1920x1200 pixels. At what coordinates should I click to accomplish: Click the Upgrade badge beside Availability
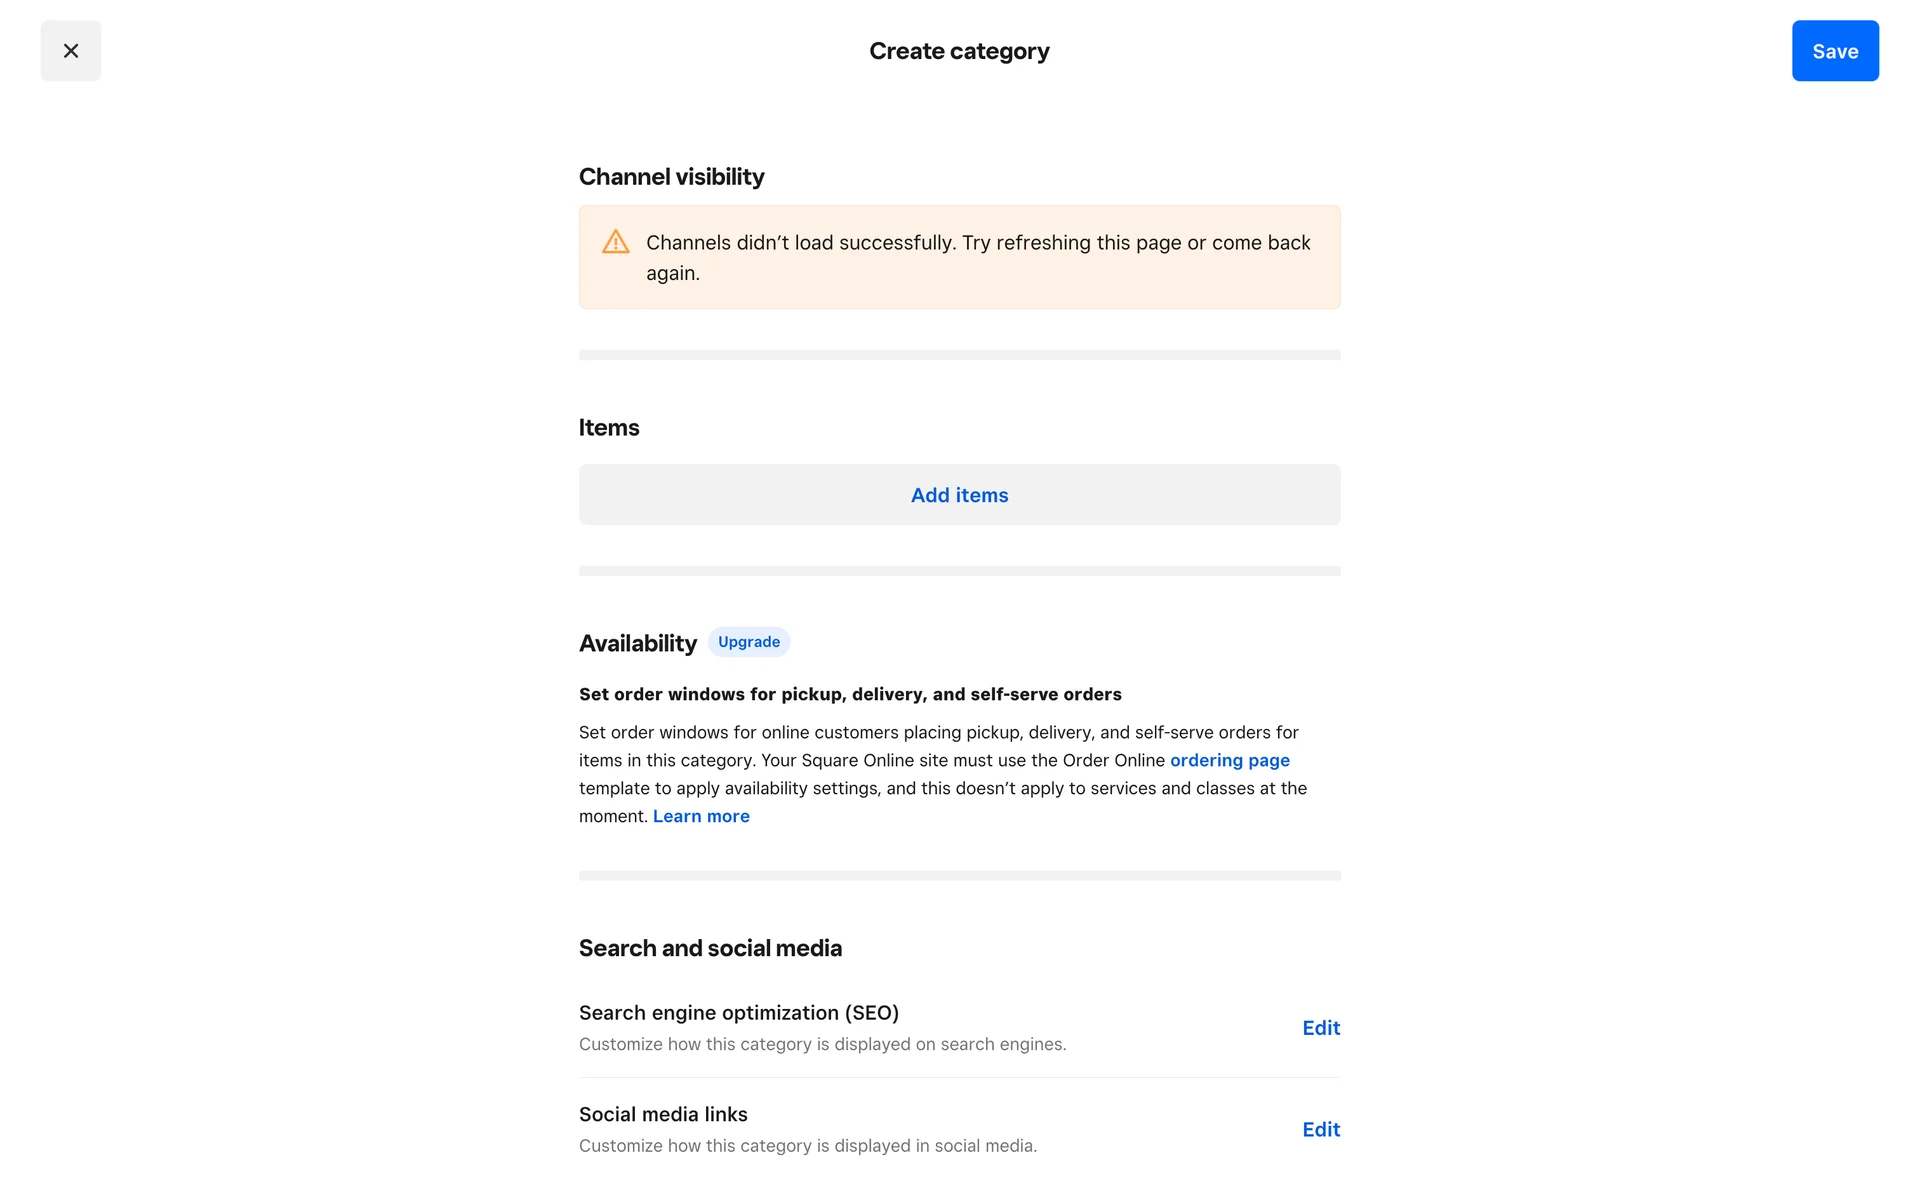748,642
